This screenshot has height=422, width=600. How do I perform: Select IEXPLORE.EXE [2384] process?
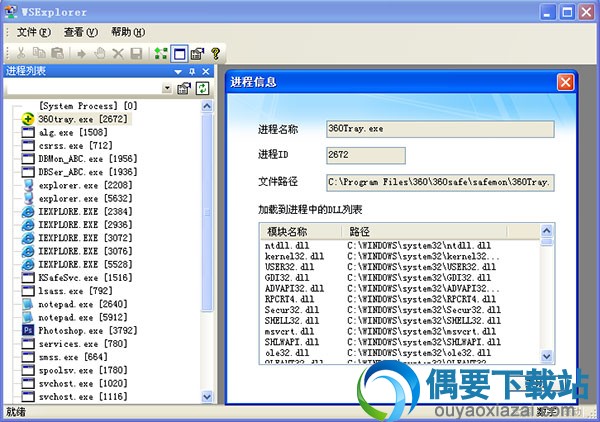click(85, 212)
